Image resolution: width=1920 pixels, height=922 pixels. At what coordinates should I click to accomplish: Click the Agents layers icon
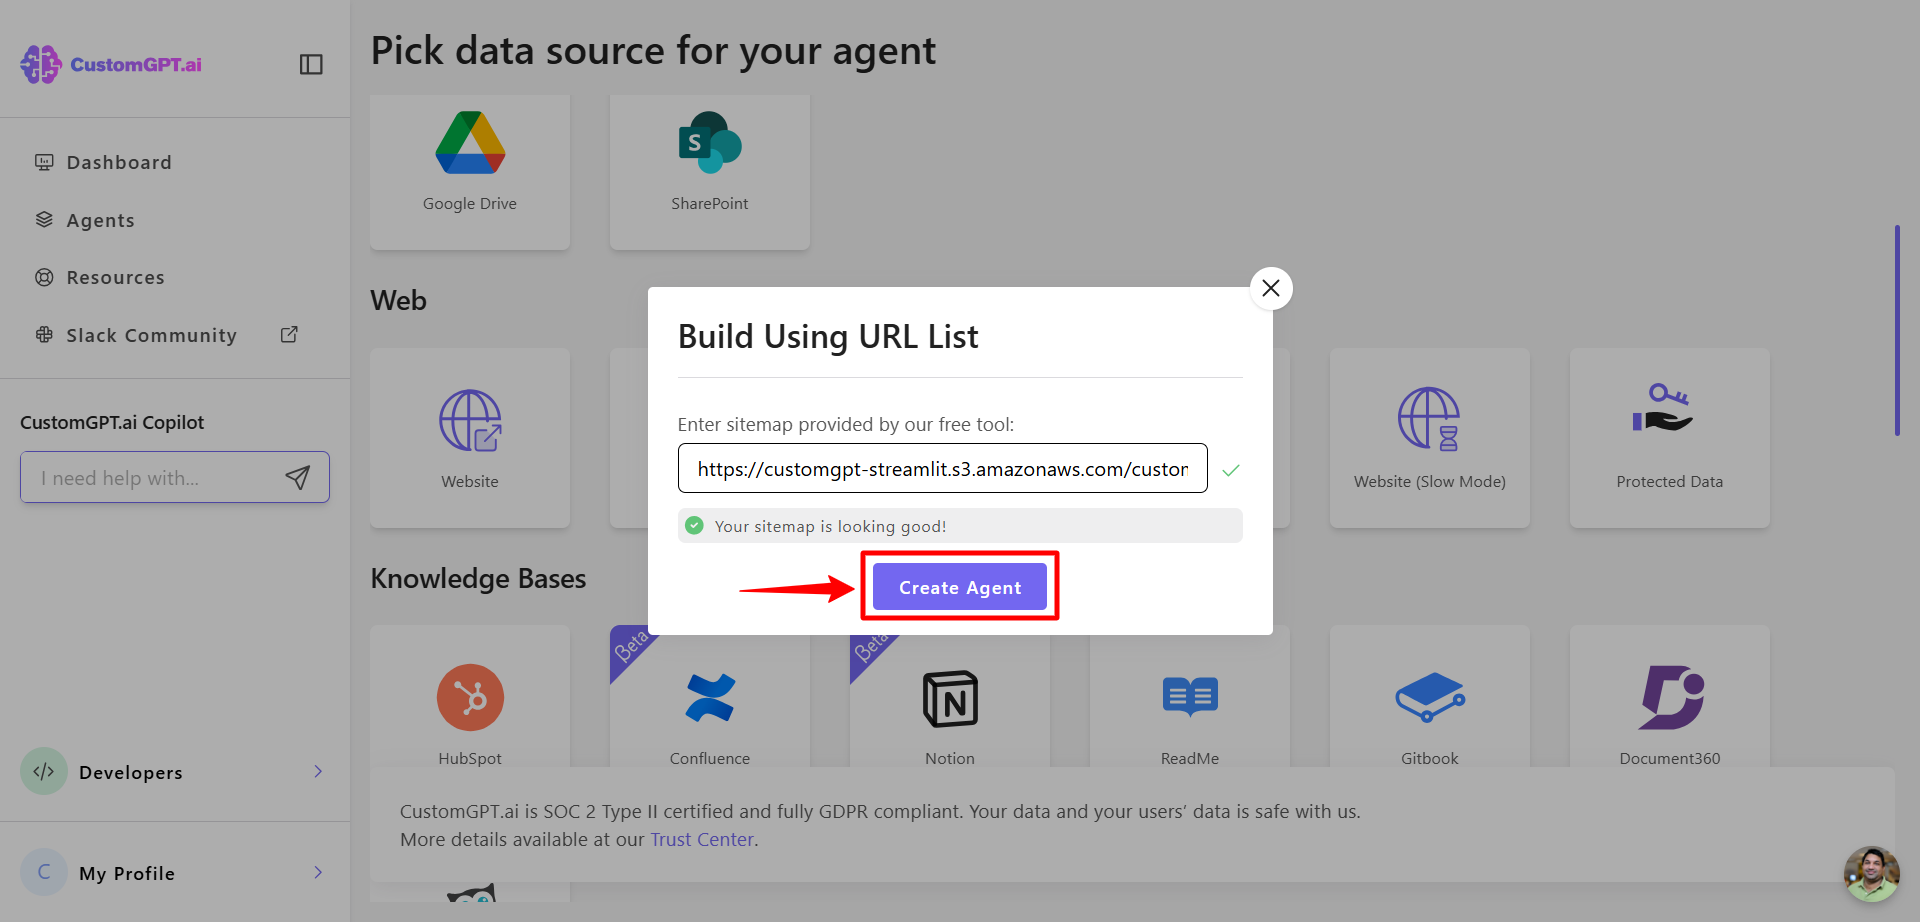44,220
